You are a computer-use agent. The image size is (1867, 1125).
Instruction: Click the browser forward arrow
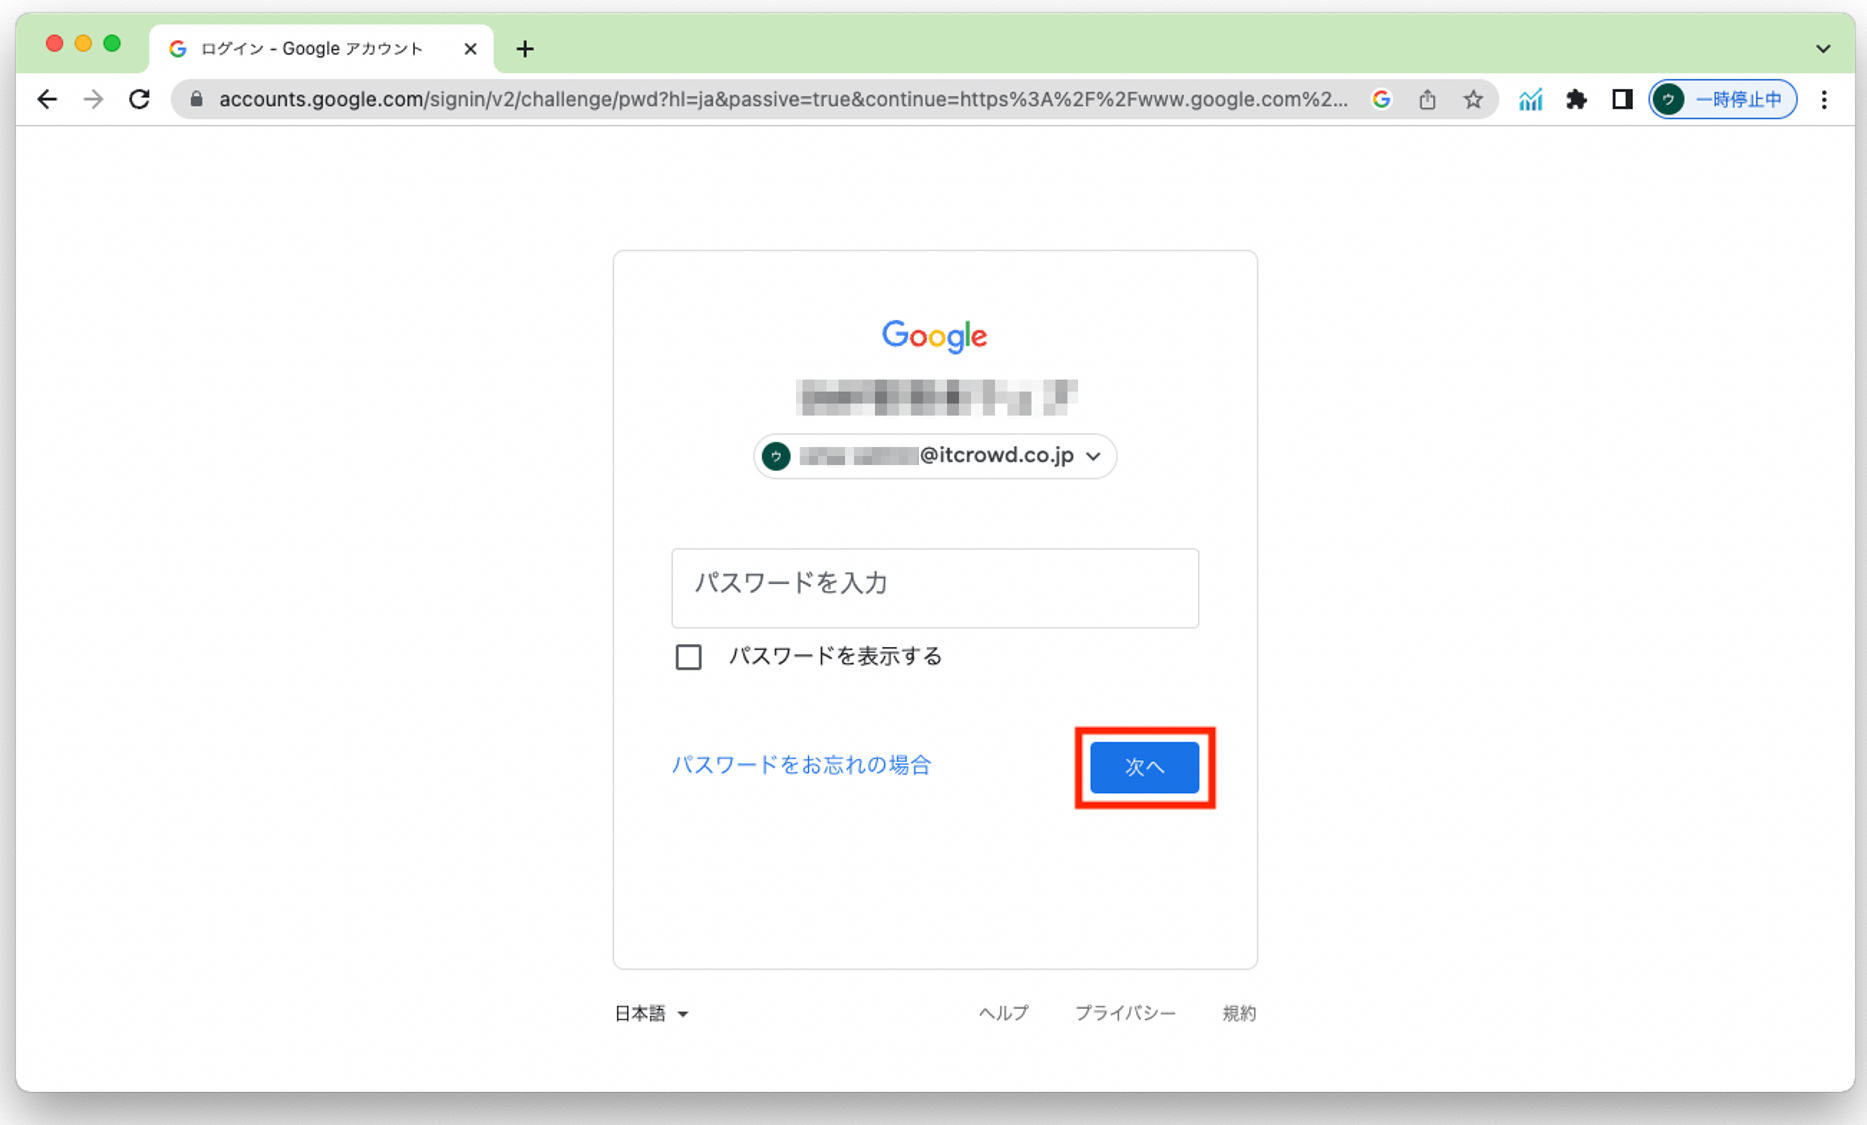point(93,99)
